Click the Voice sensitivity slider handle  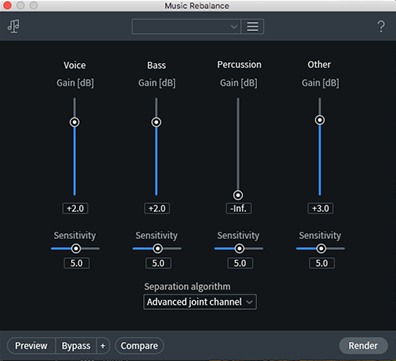76,248
